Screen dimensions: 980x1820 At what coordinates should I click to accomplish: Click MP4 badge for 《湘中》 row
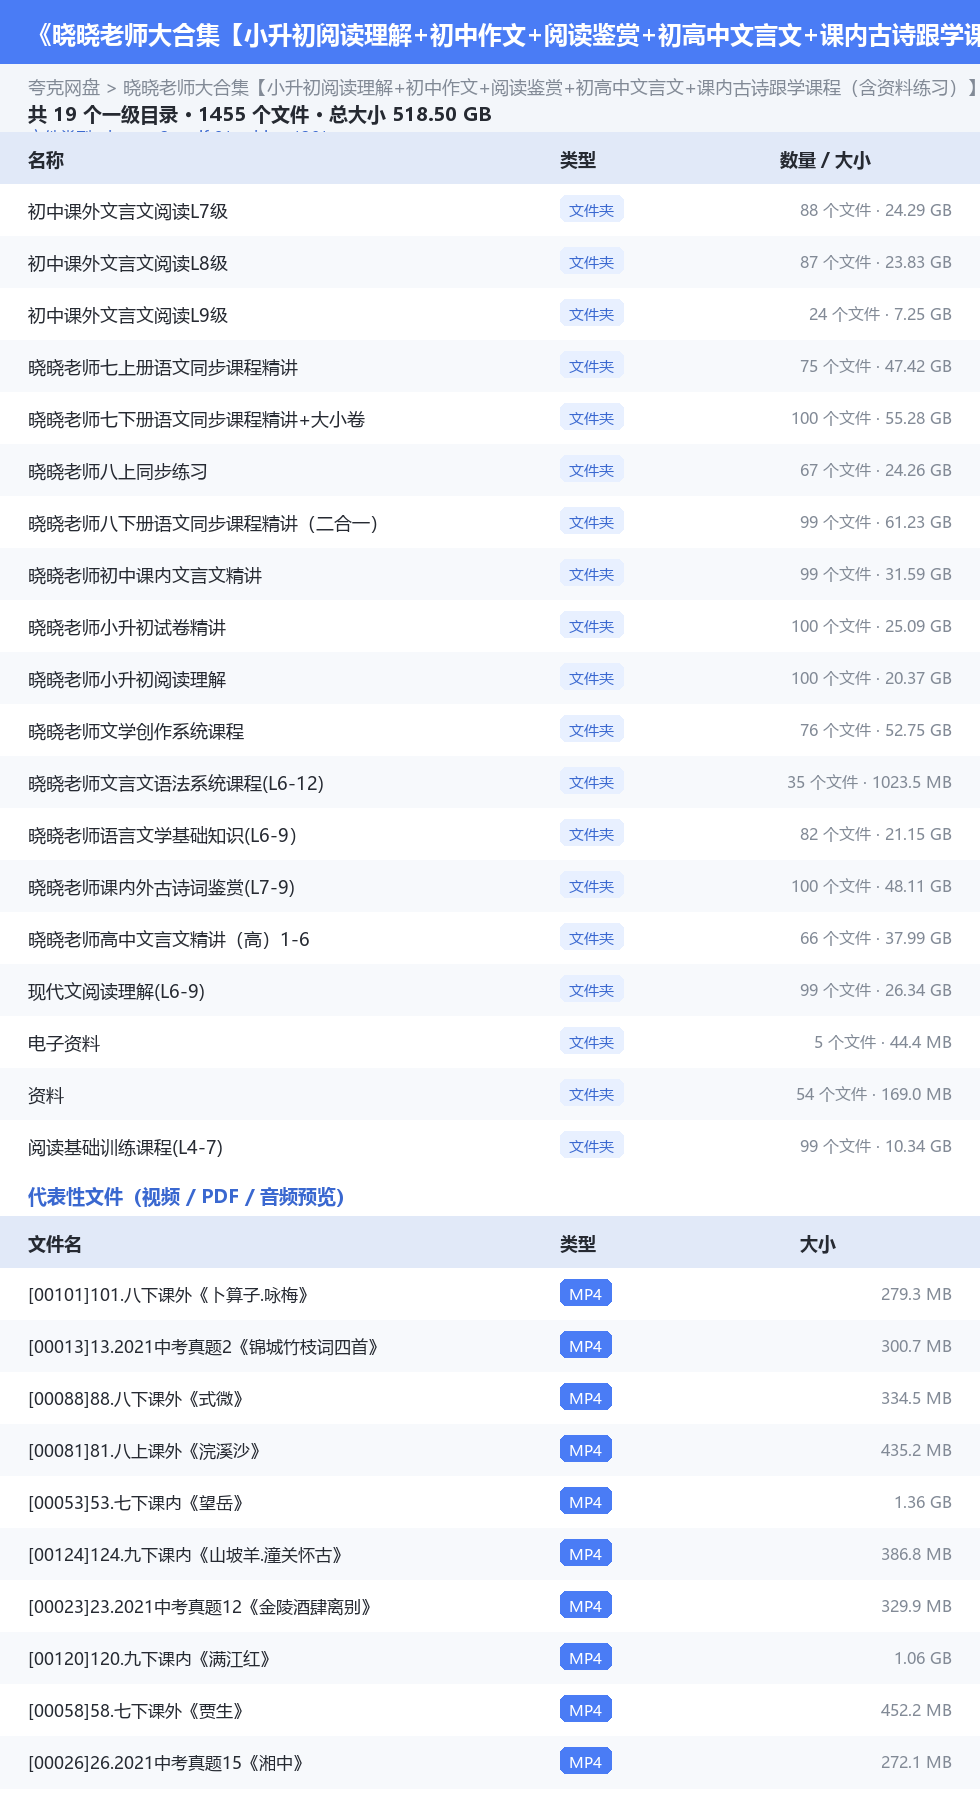pos(585,1762)
